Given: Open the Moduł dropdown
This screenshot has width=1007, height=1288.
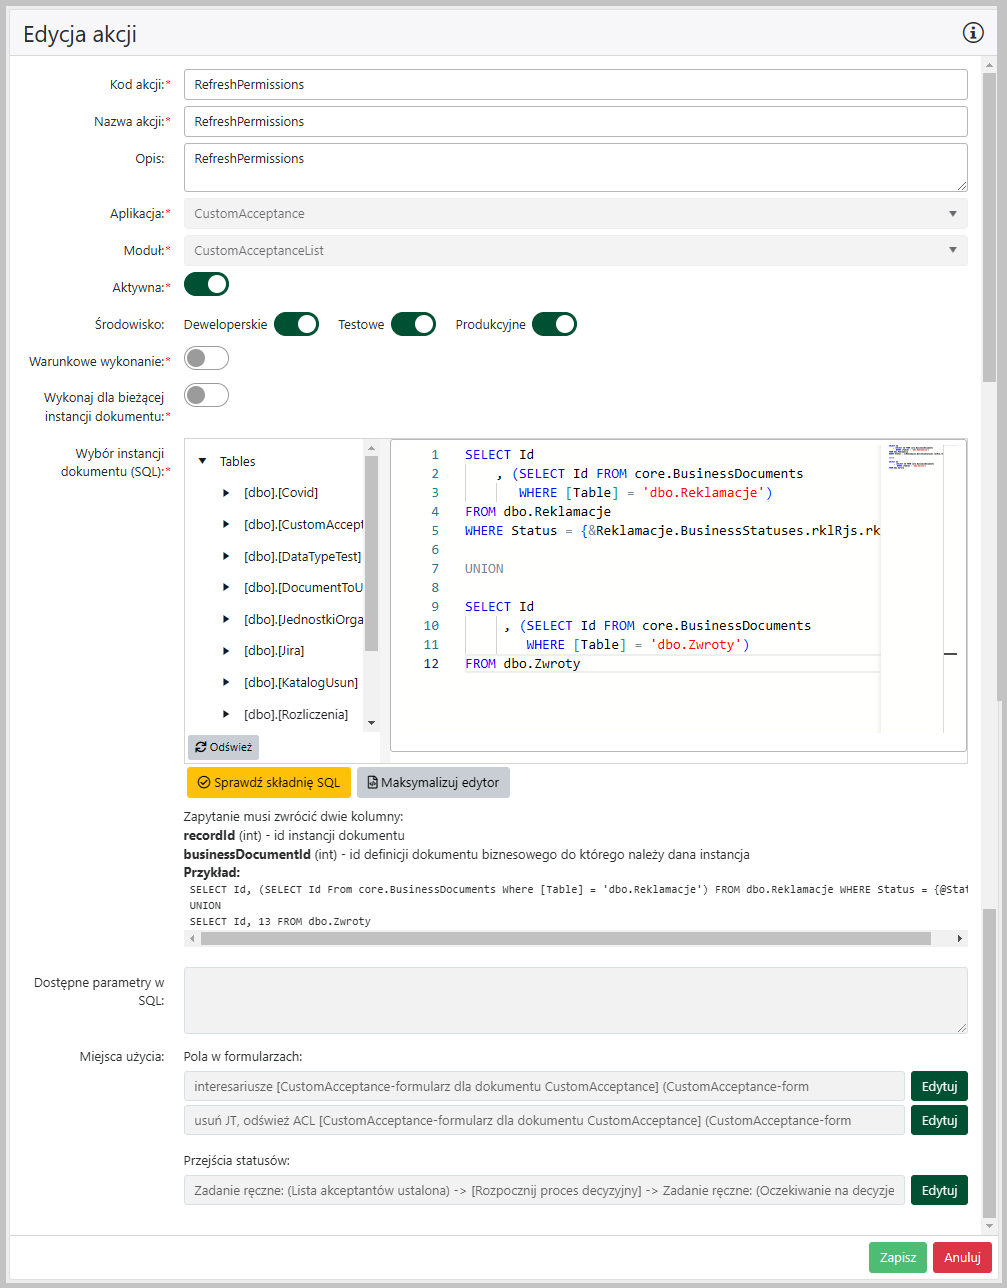Looking at the screenshot, I should pyautogui.click(x=575, y=251).
